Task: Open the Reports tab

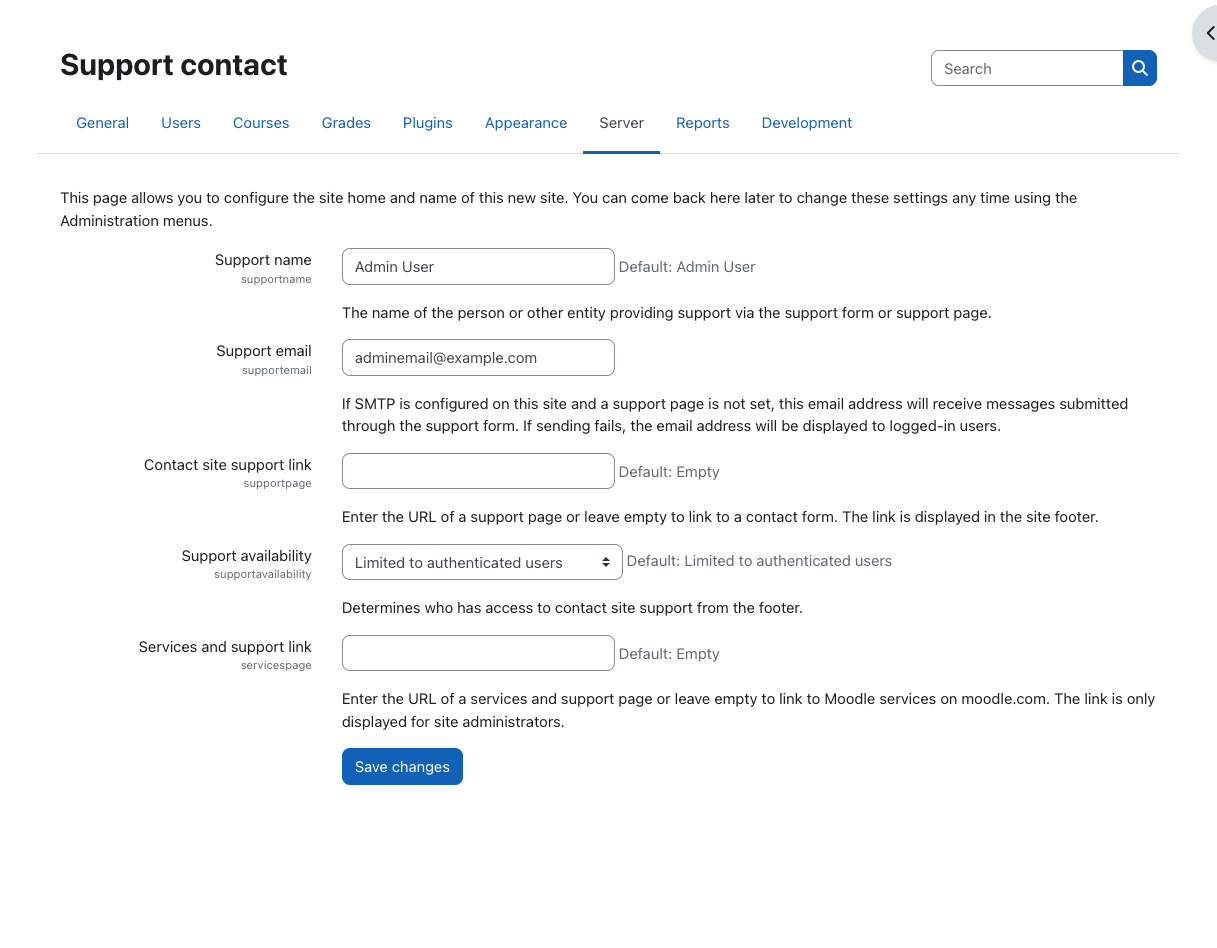Action: coord(702,123)
